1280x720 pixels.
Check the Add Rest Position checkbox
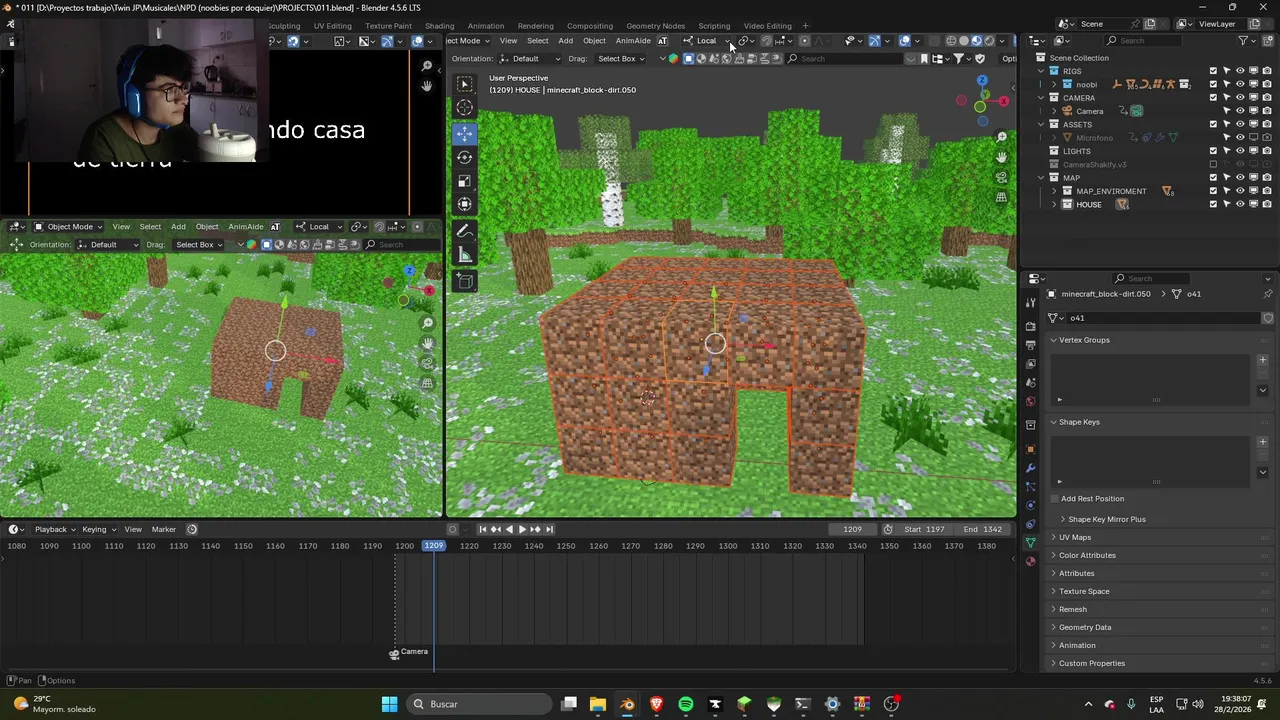click(x=1054, y=499)
